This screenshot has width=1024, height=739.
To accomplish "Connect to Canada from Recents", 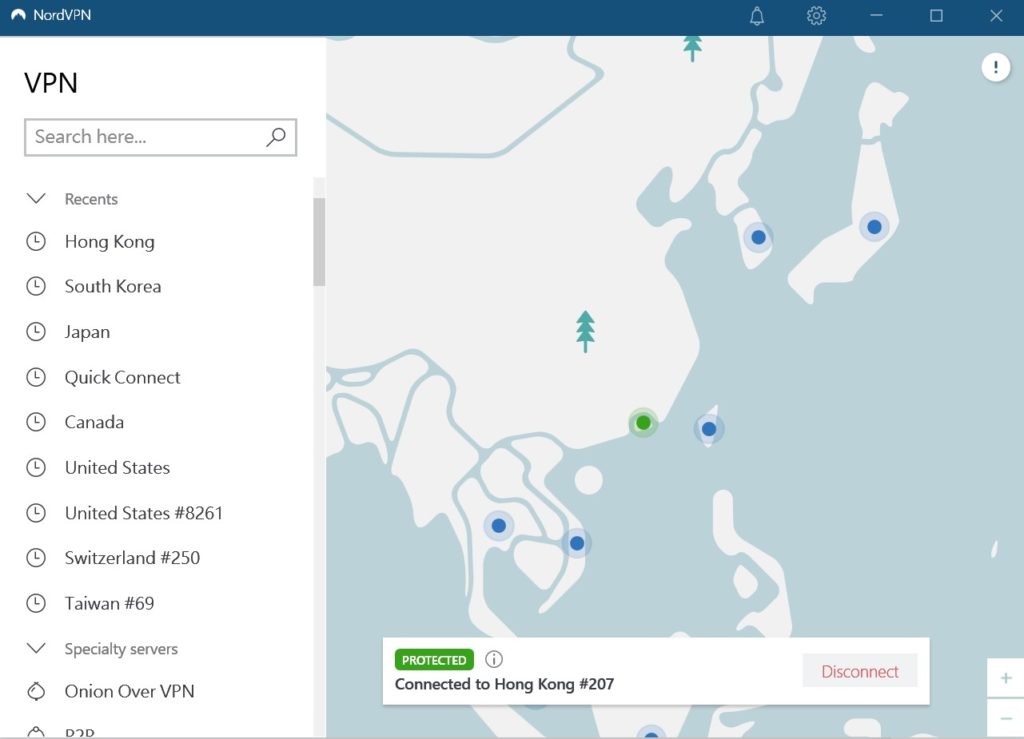I will 94,422.
